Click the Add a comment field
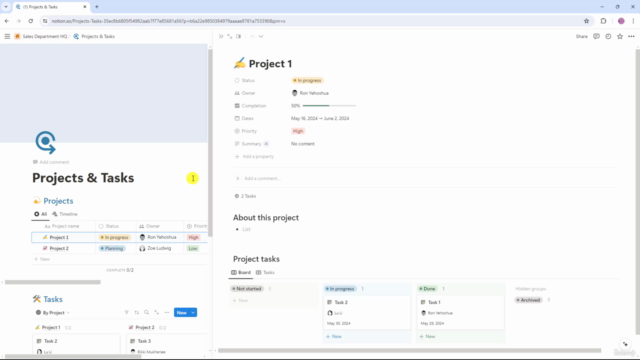 coord(262,178)
